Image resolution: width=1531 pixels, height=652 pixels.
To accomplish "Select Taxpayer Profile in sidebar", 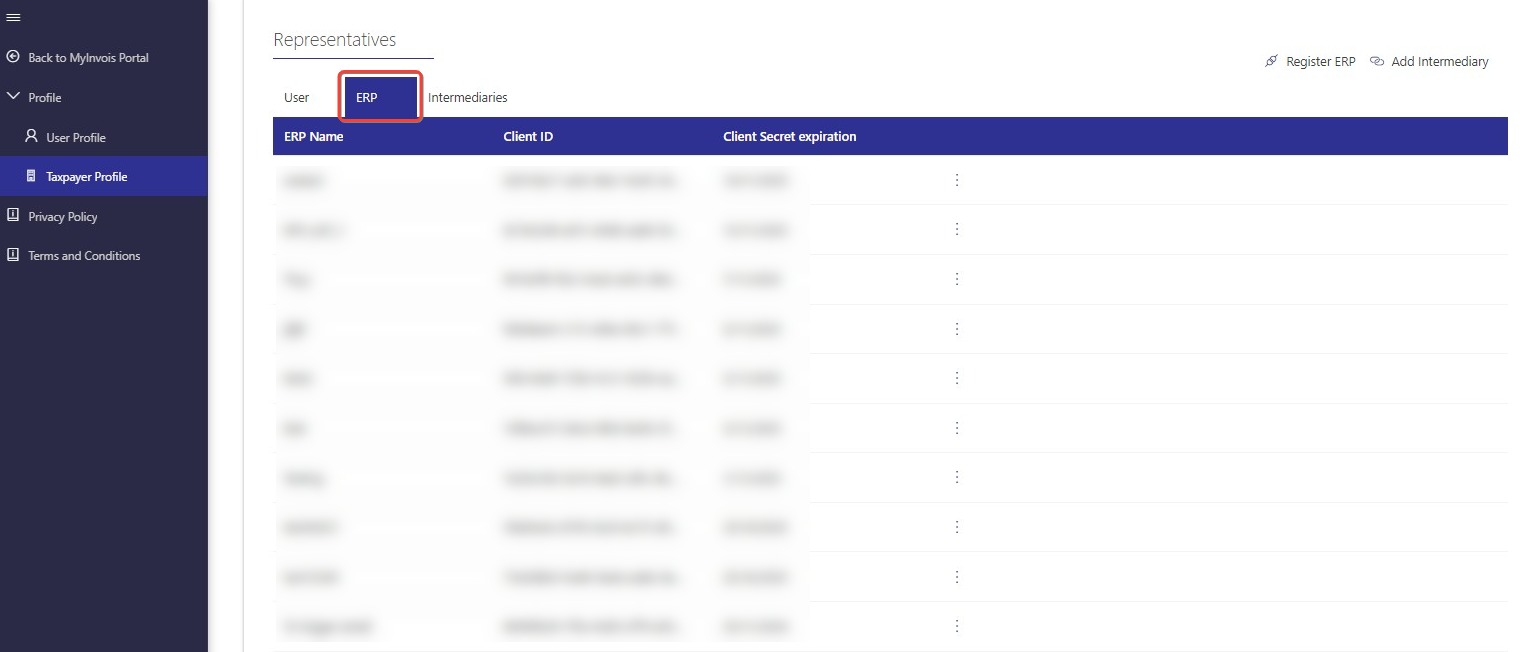I will pyautogui.click(x=86, y=177).
